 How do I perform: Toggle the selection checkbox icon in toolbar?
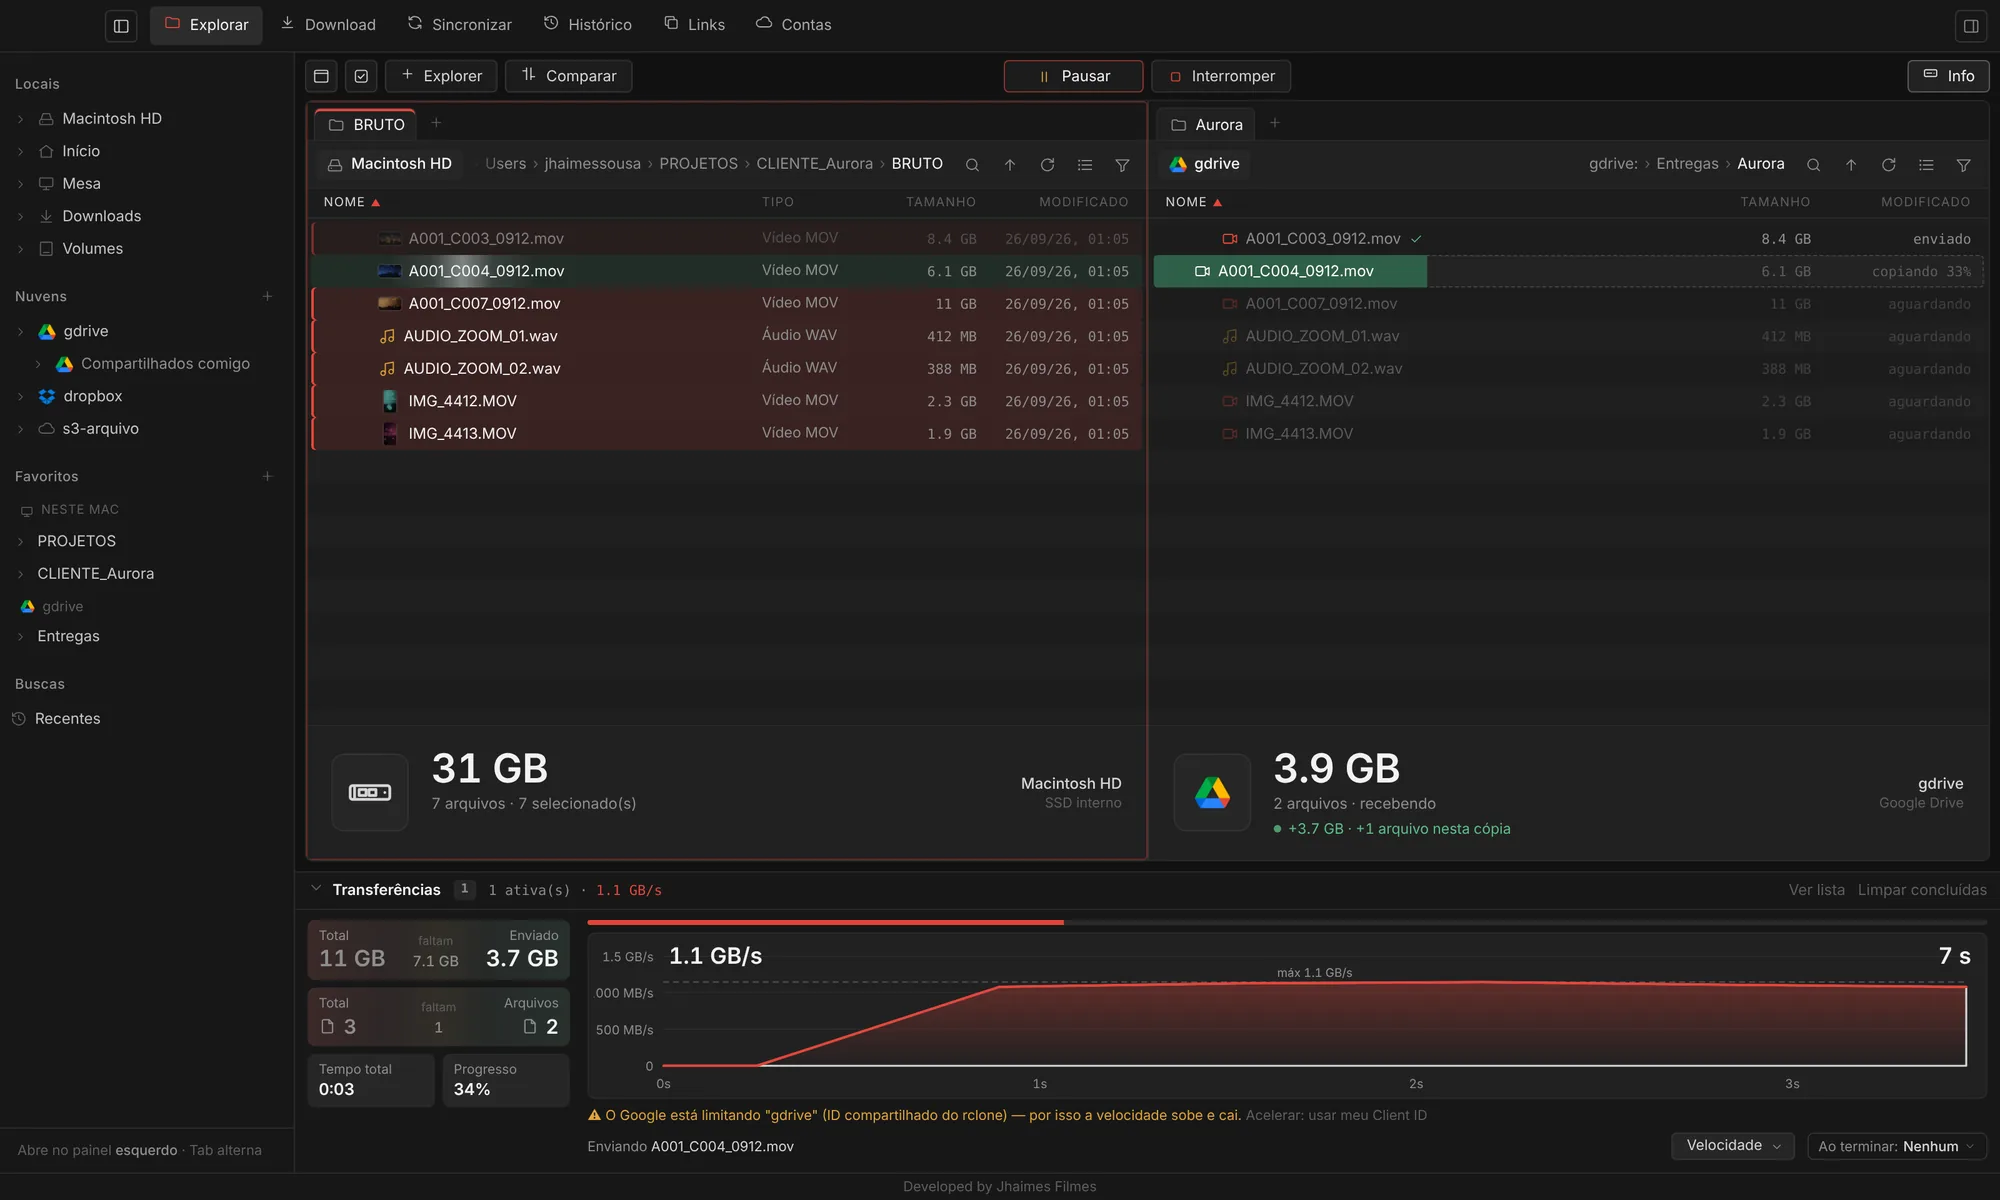tap(361, 76)
